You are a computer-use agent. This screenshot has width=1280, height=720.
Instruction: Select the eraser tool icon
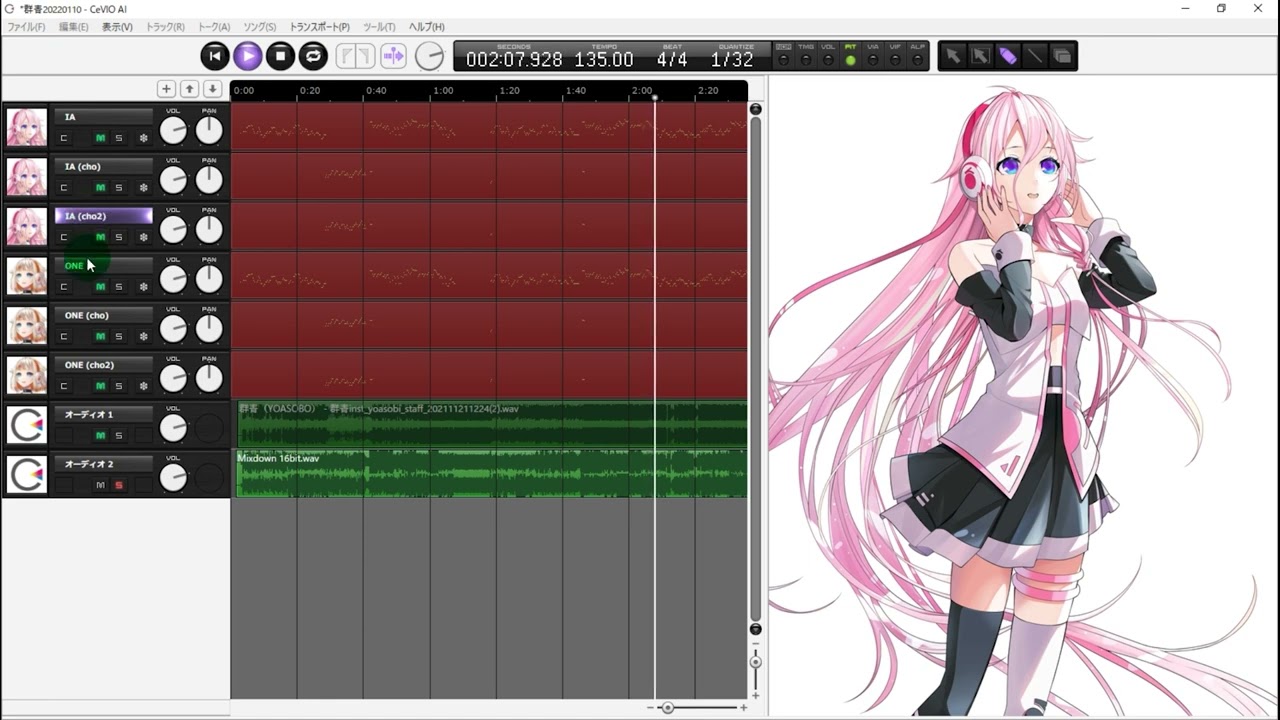pyautogui.click(x=1062, y=57)
